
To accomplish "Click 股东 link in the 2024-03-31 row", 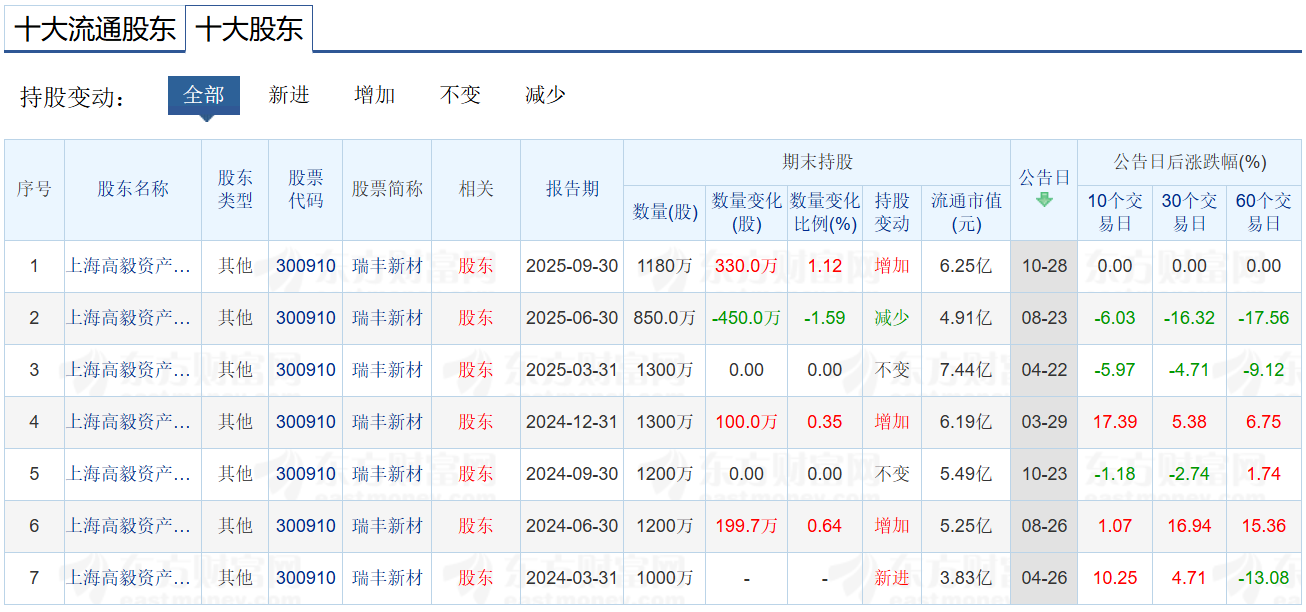I will [476, 578].
